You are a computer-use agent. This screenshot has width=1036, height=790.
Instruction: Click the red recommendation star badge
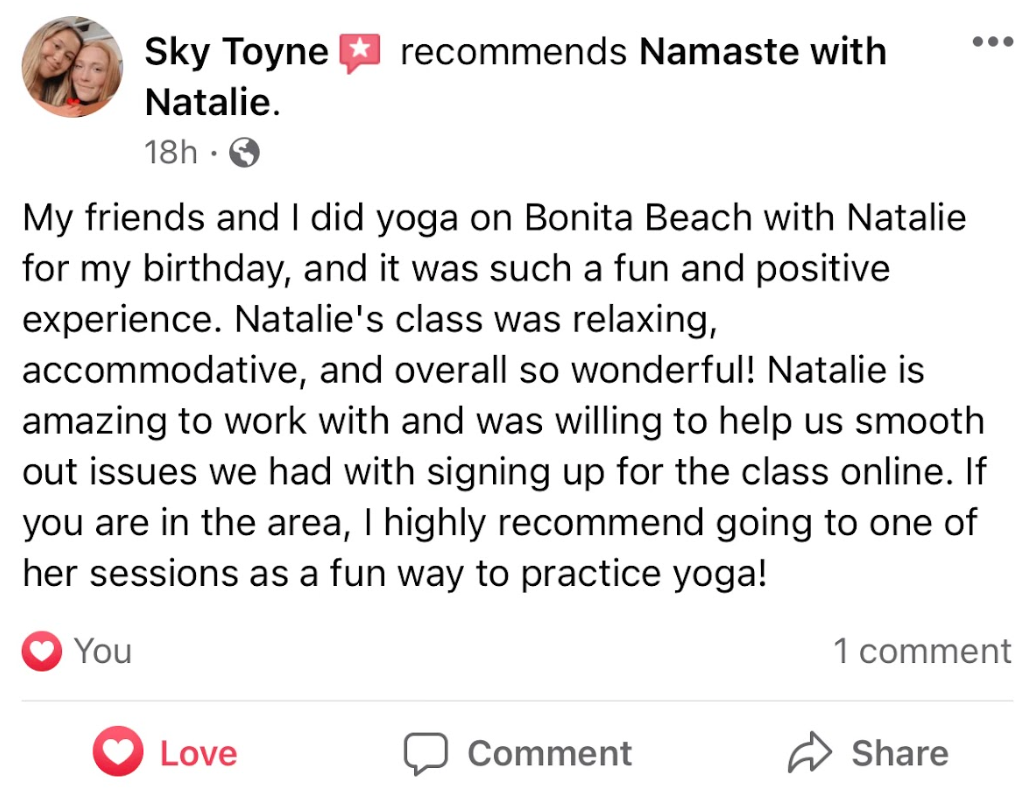(361, 53)
